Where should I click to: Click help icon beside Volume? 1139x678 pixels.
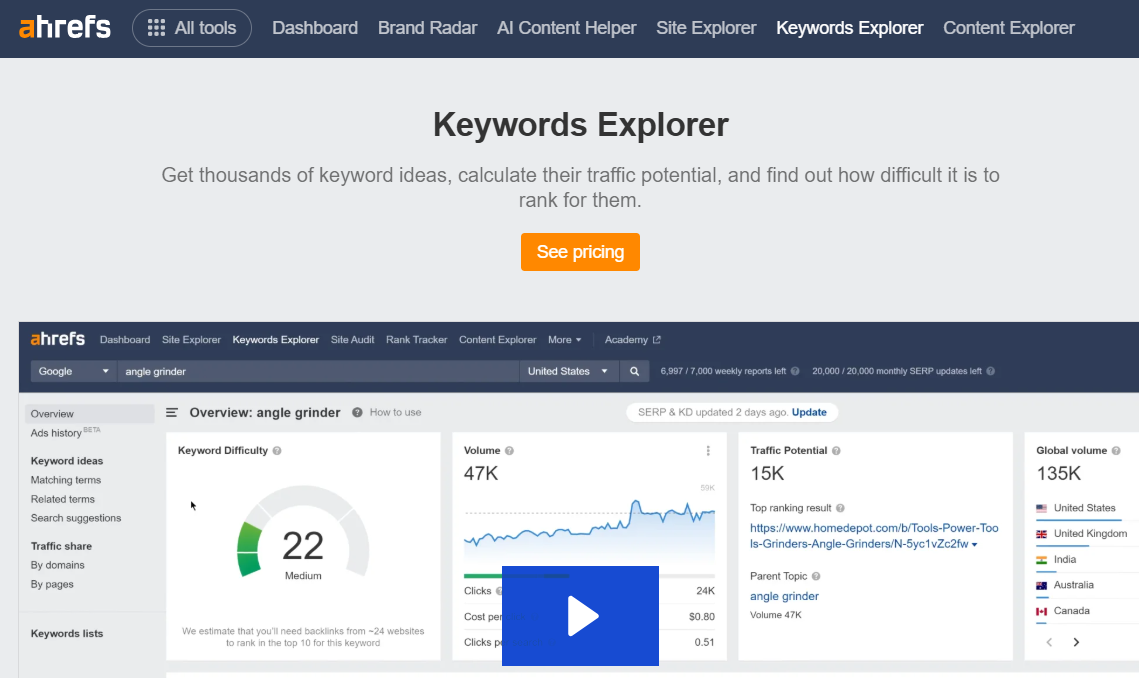click(509, 451)
